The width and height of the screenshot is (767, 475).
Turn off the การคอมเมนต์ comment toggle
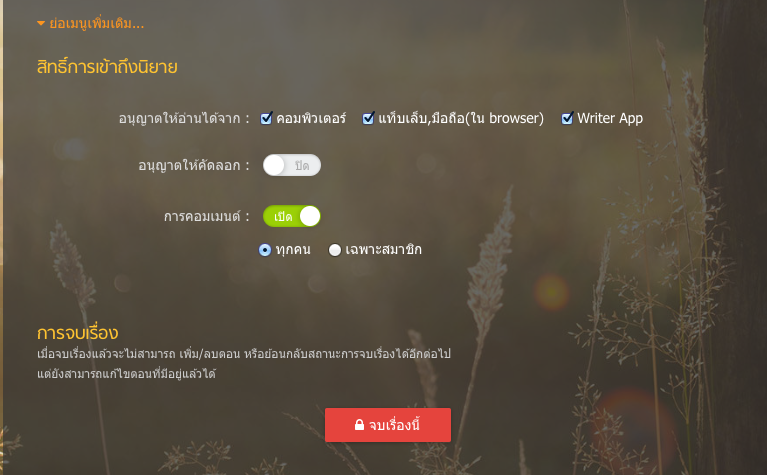(292, 216)
